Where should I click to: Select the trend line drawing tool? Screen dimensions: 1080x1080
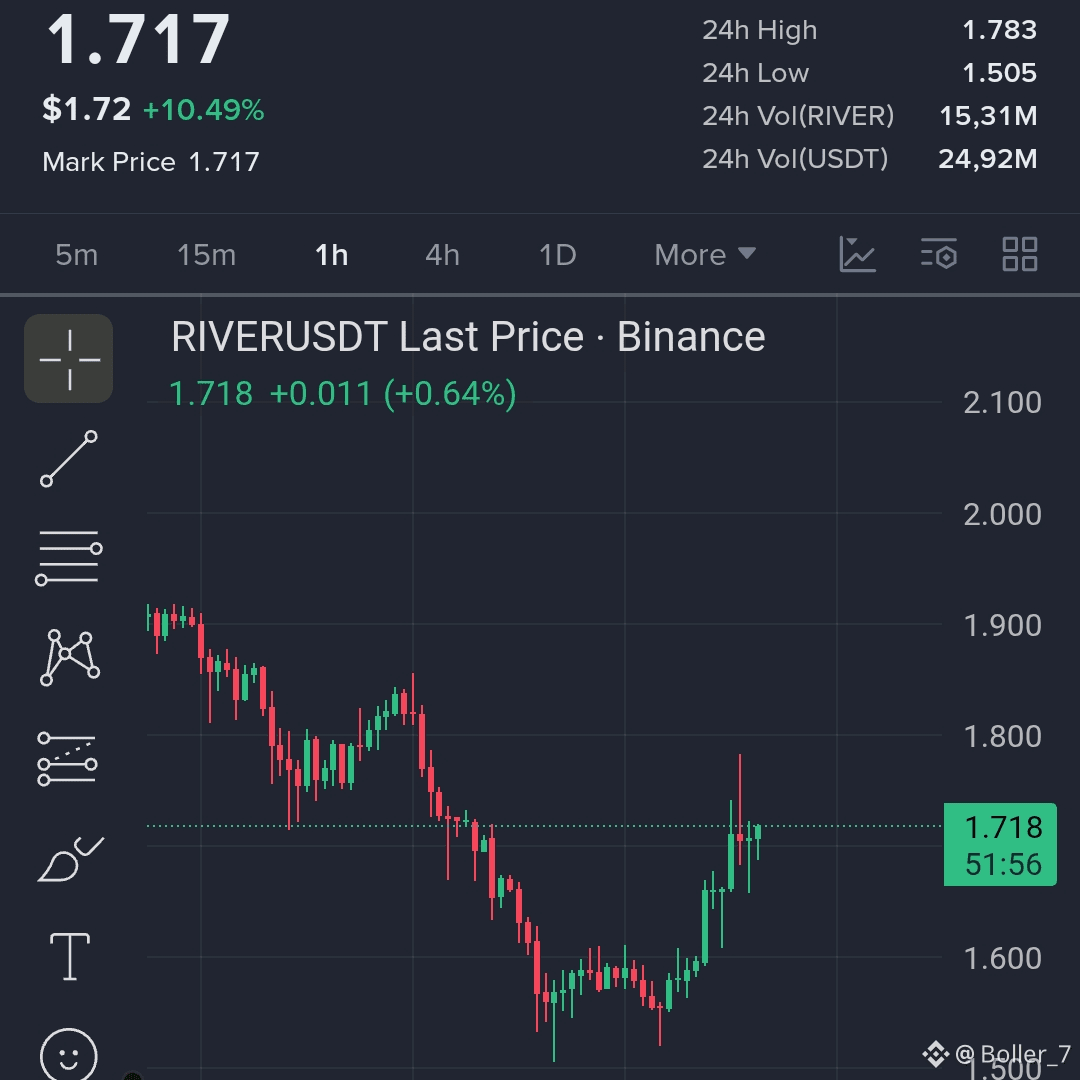(x=69, y=459)
